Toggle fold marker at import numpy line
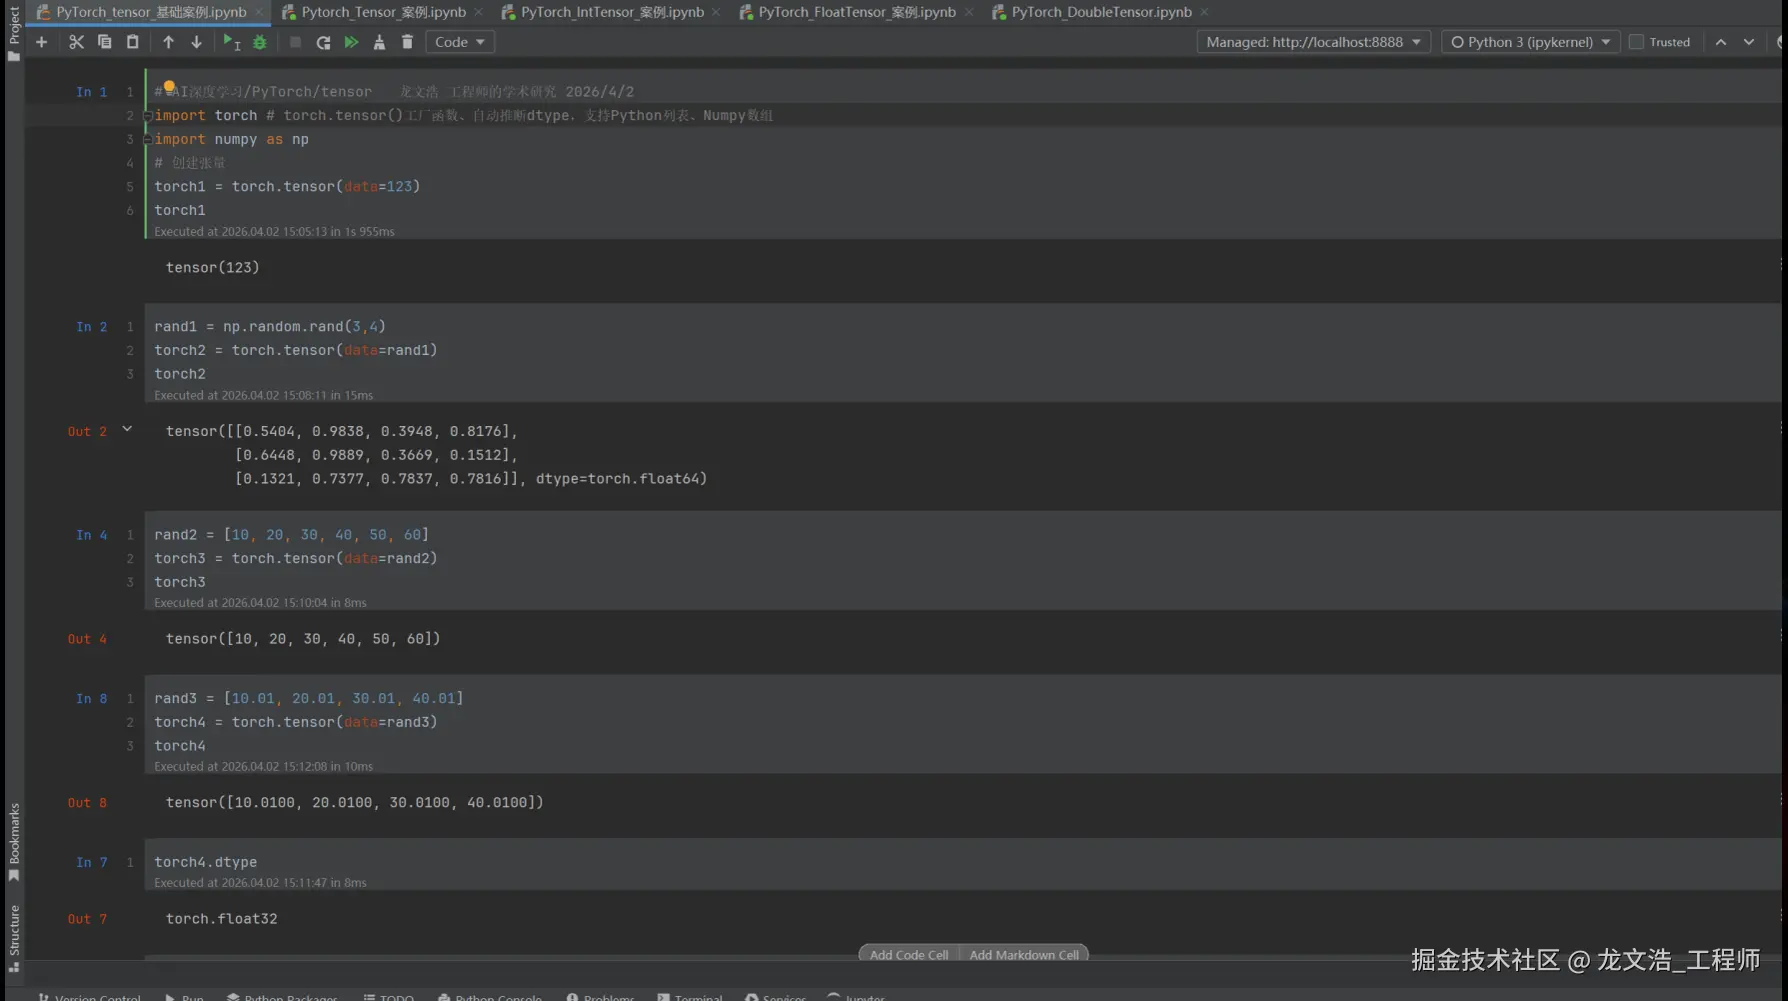 (148, 140)
